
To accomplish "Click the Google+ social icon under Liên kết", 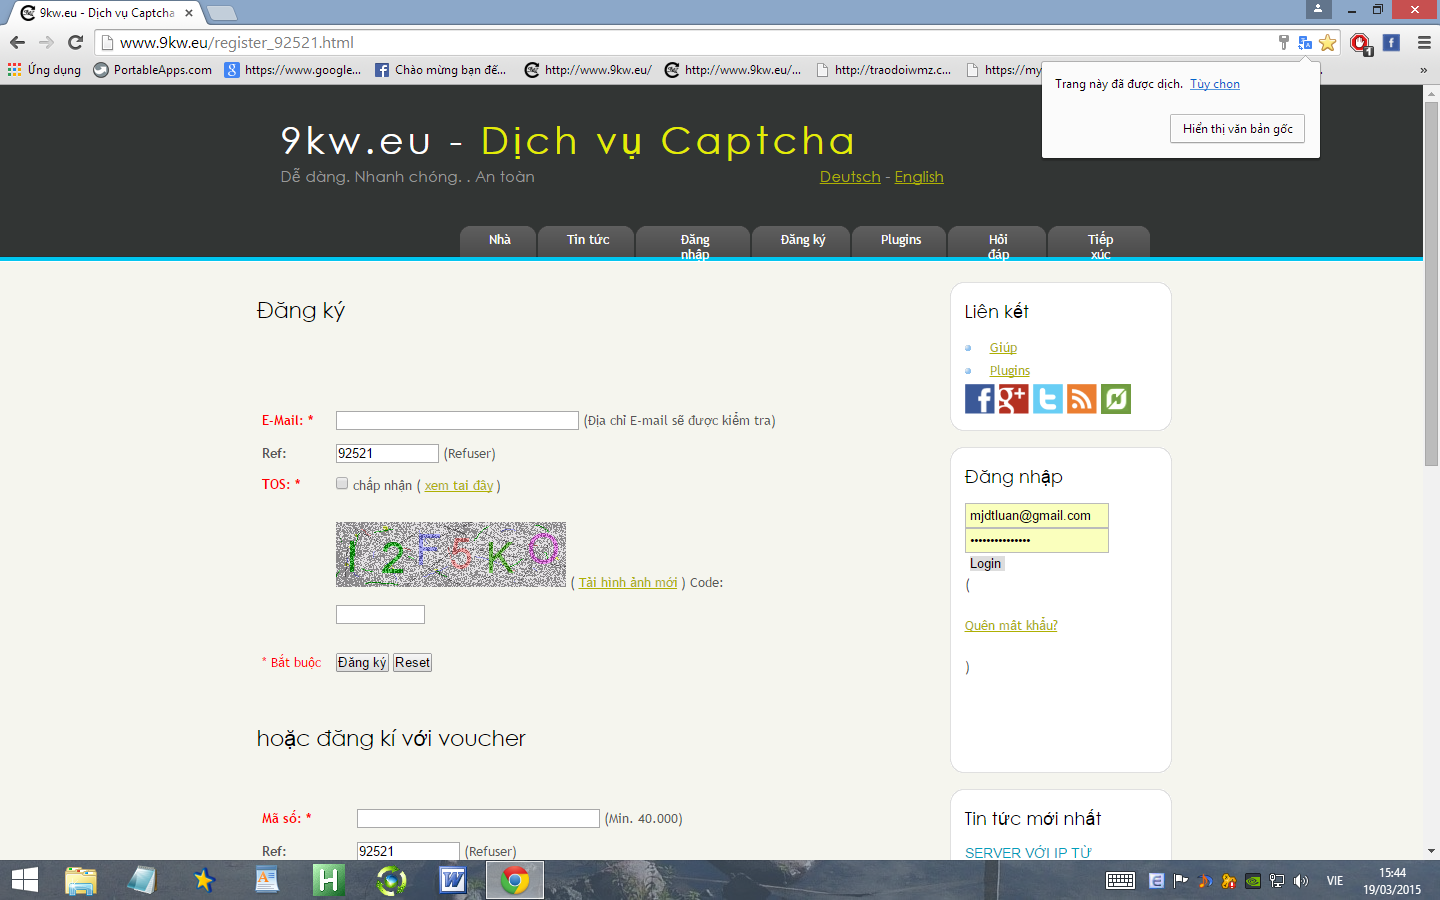I will [1014, 399].
